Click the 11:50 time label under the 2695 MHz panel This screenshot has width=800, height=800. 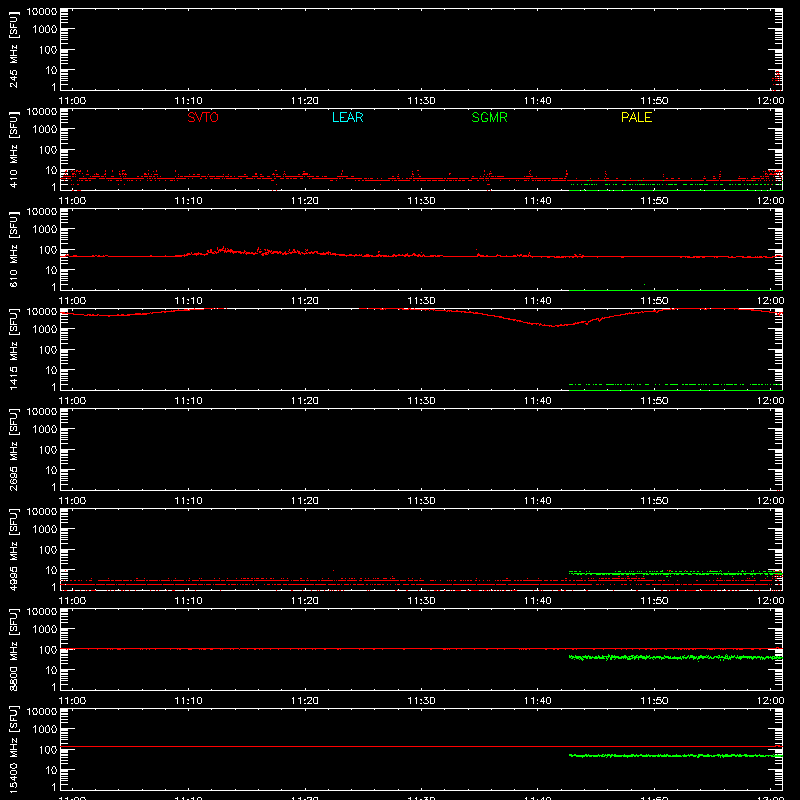coord(654,501)
